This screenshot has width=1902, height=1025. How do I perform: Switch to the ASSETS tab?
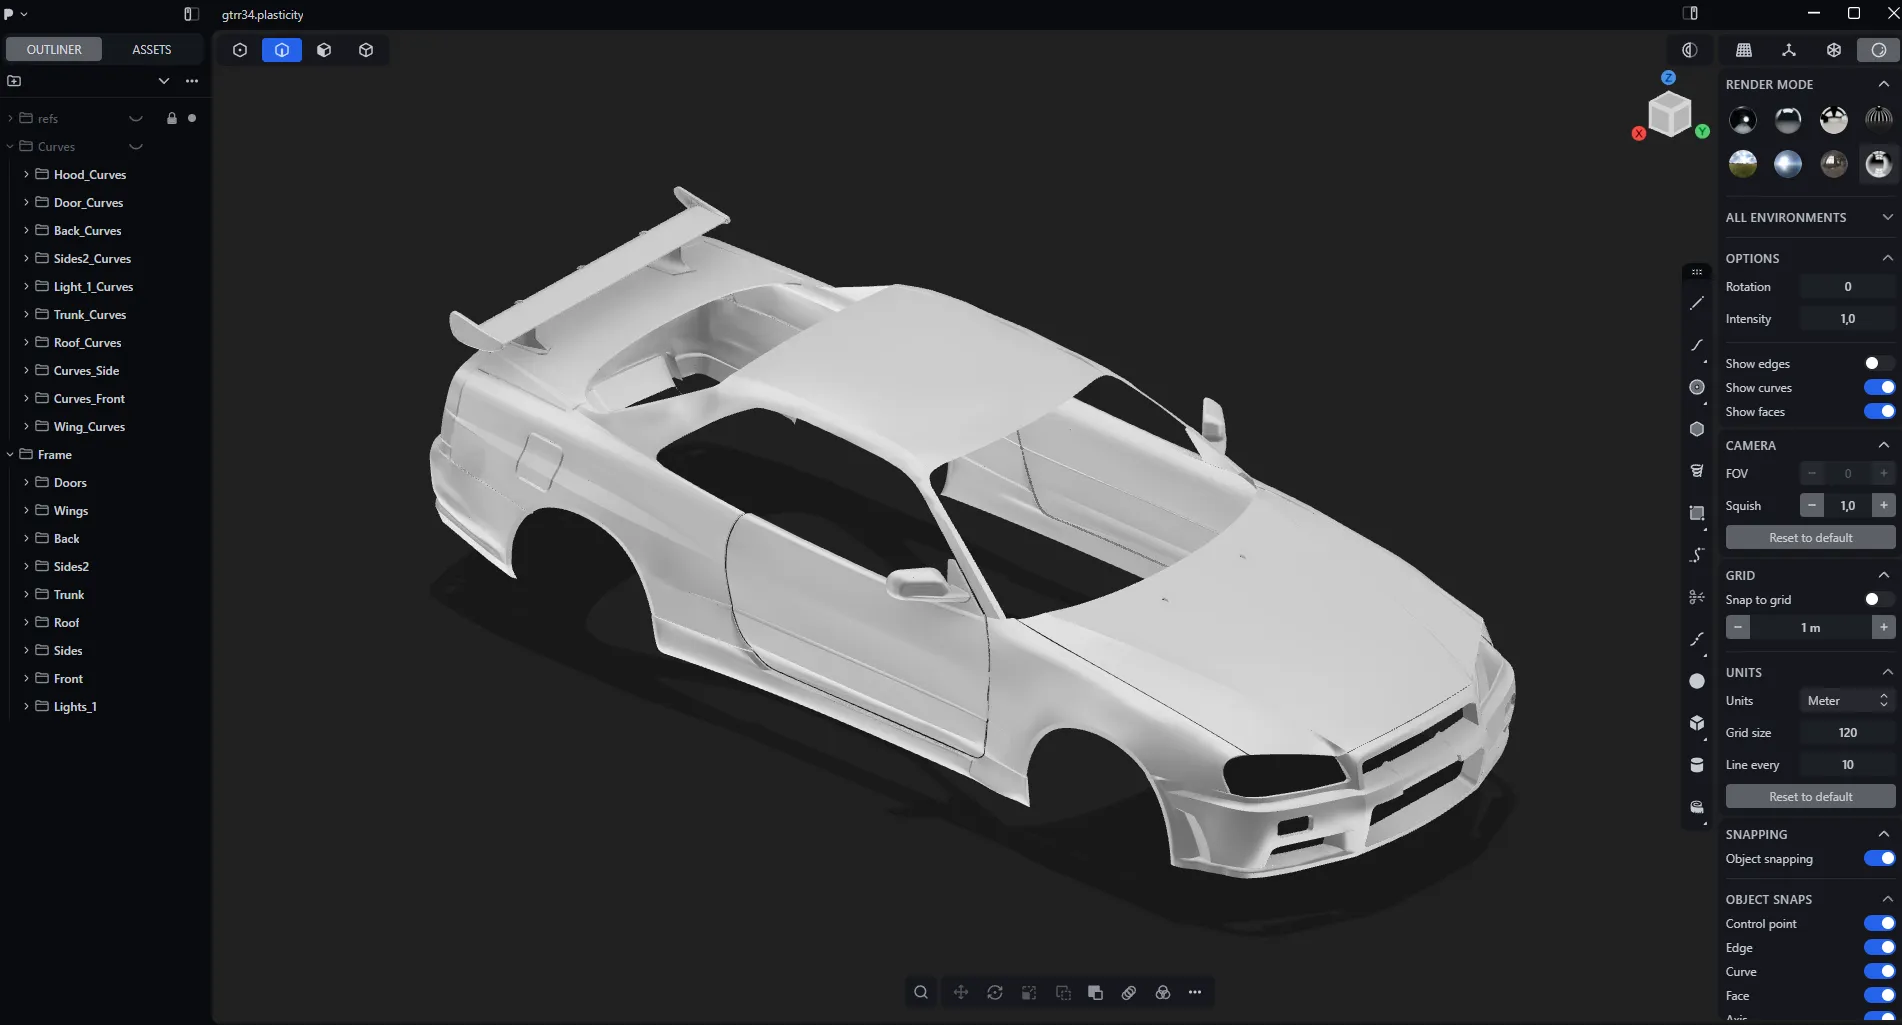point(152,49)
